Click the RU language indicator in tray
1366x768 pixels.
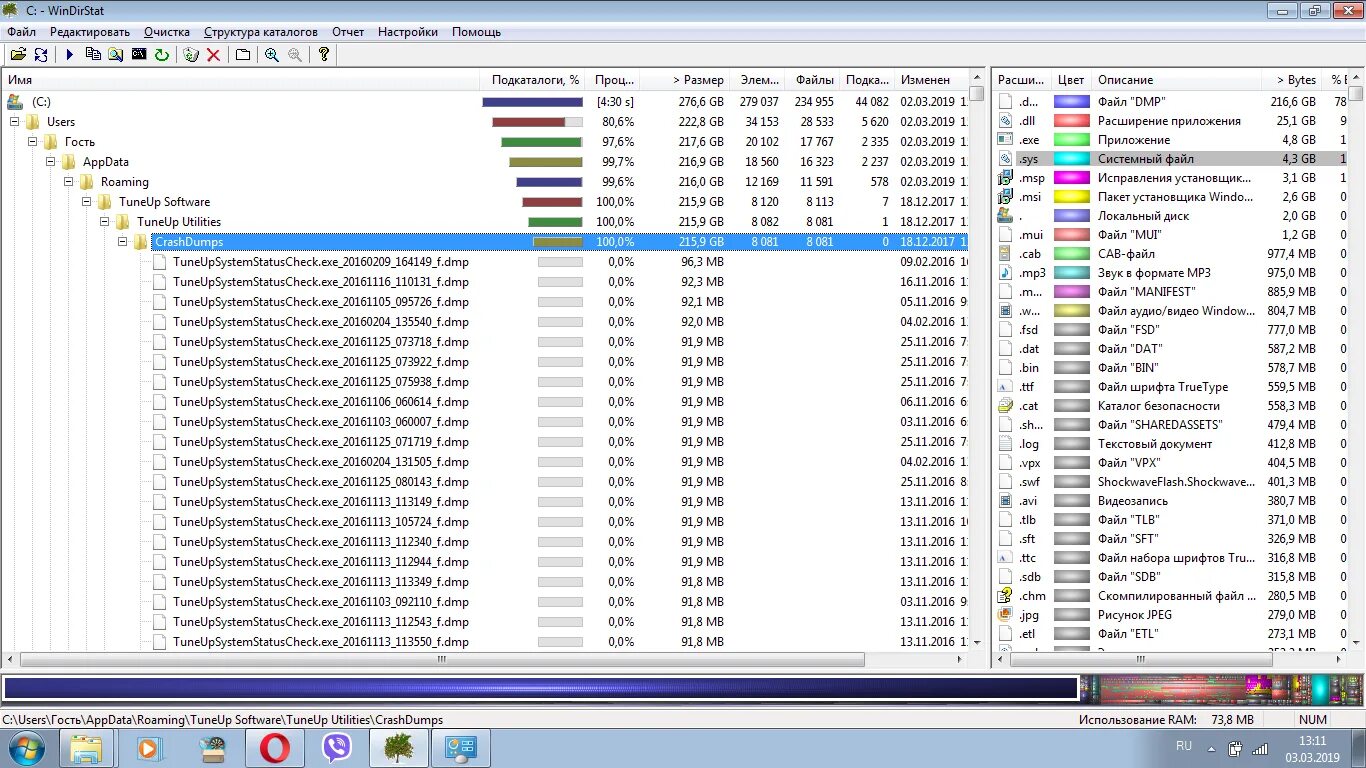click(1184, 746)
